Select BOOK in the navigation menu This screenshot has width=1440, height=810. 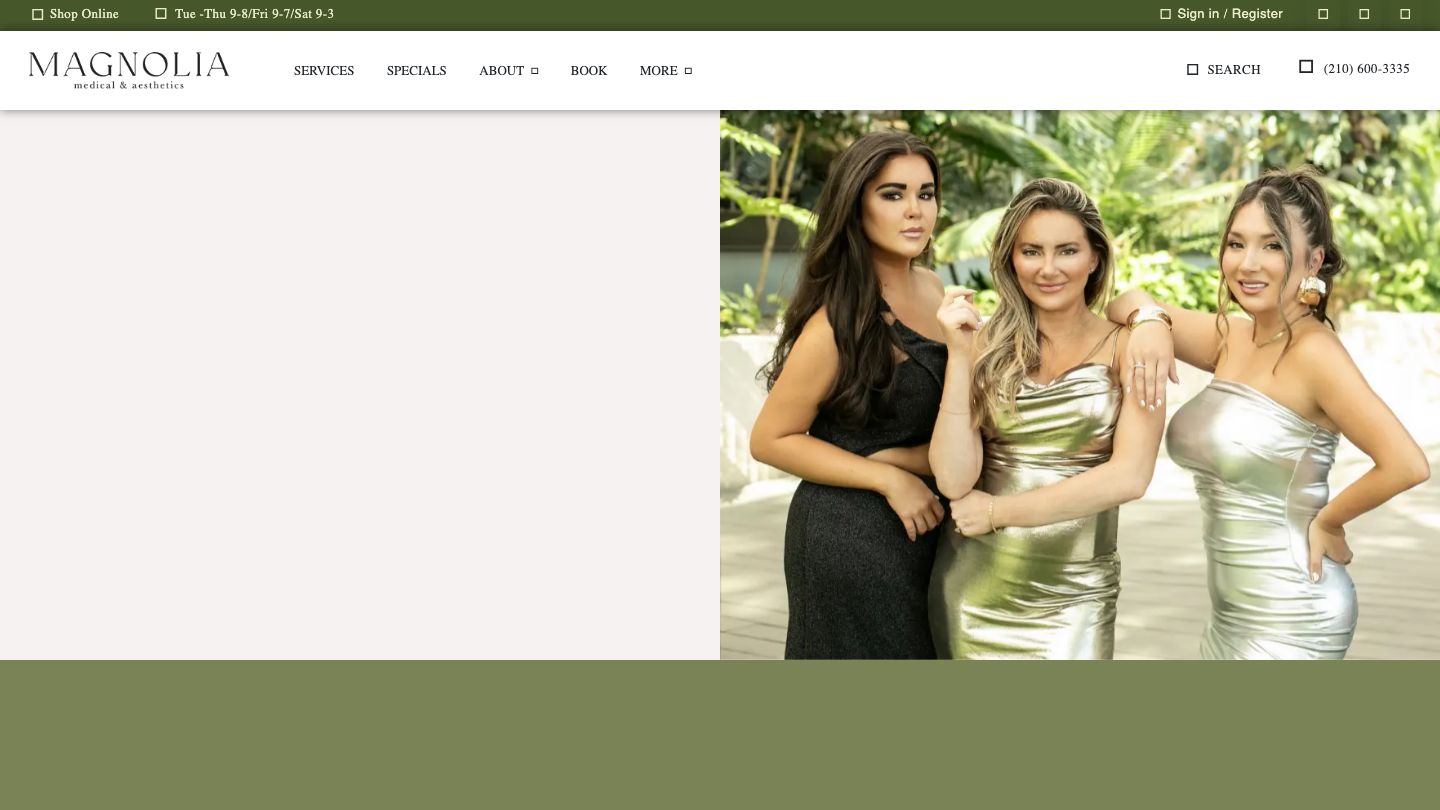[x=589, y=71]
